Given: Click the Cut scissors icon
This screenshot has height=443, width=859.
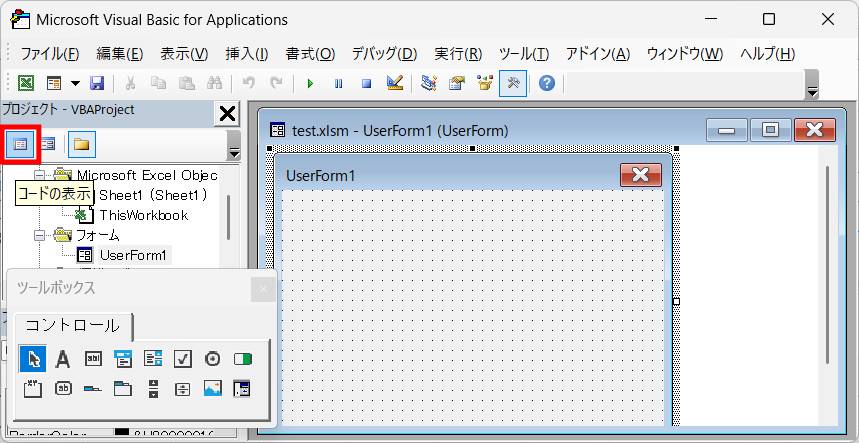Looking at the screenshot, I should click(130, 83).
